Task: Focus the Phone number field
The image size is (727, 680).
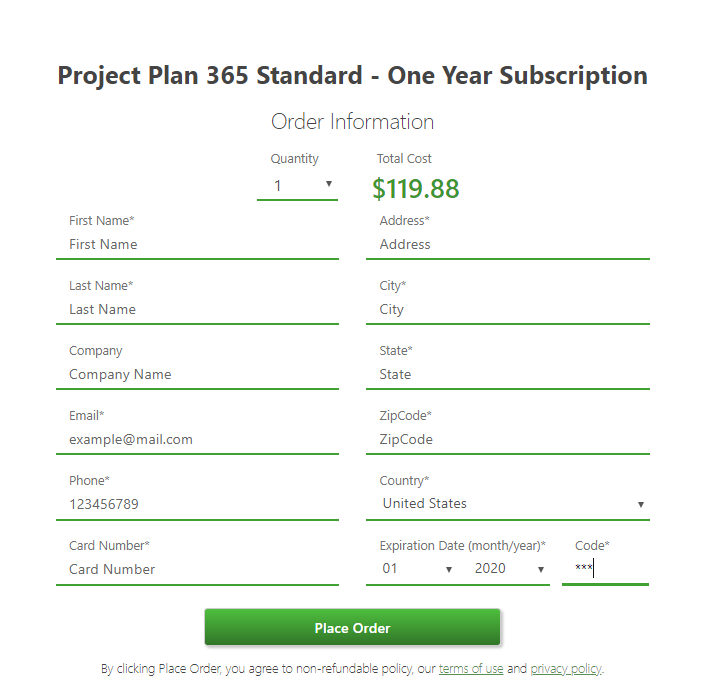Action: (197, 505)
